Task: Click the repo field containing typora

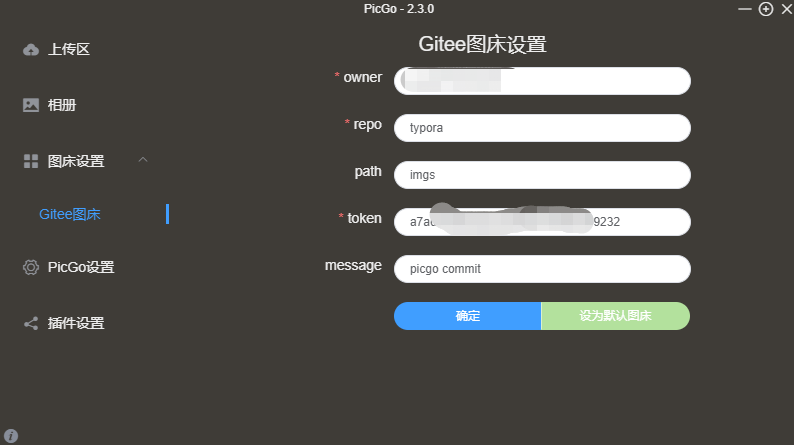Action: pyautogui.click(x=542, y=128)
